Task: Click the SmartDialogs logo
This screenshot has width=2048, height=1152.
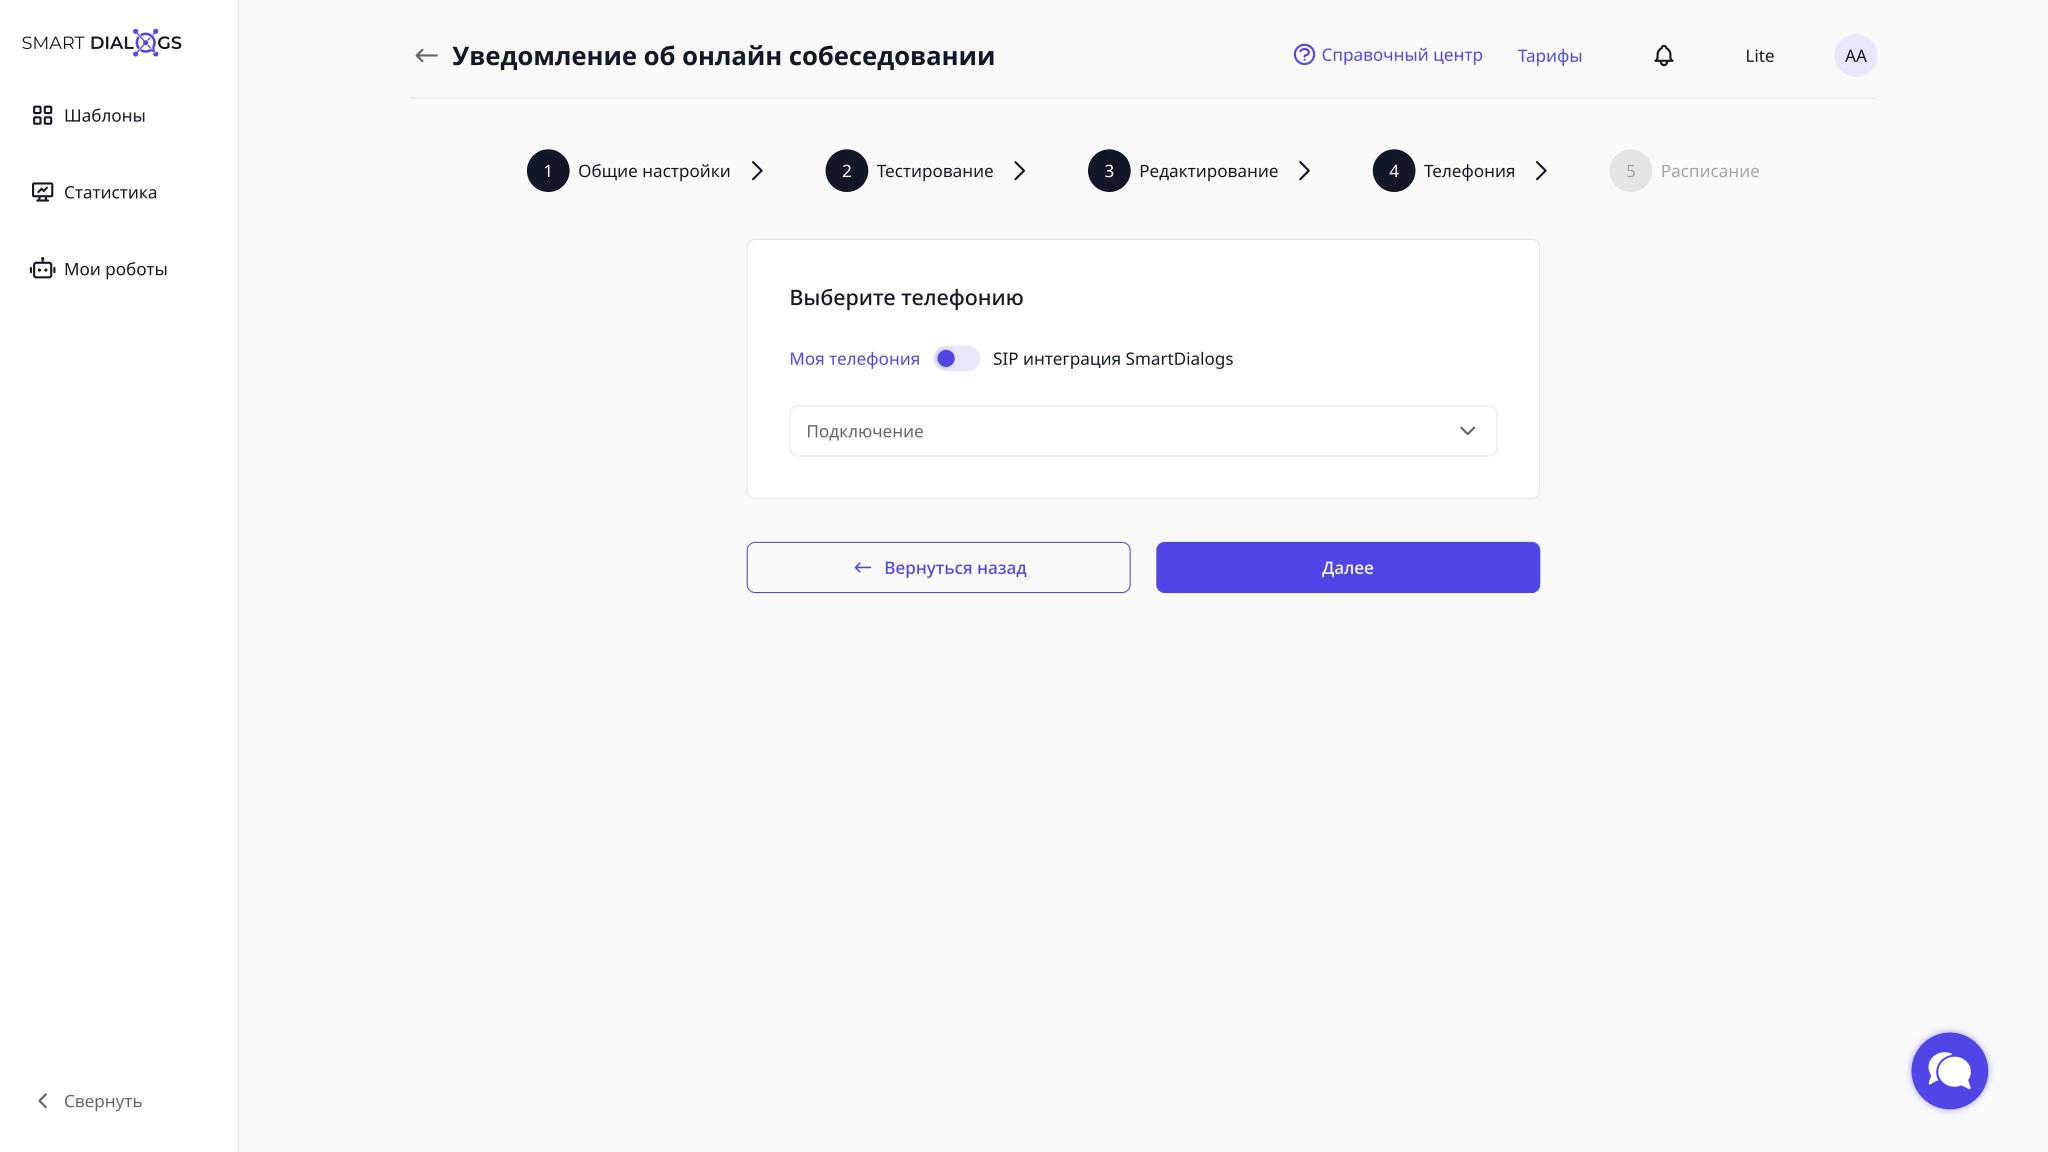Action: coord(102,43)
